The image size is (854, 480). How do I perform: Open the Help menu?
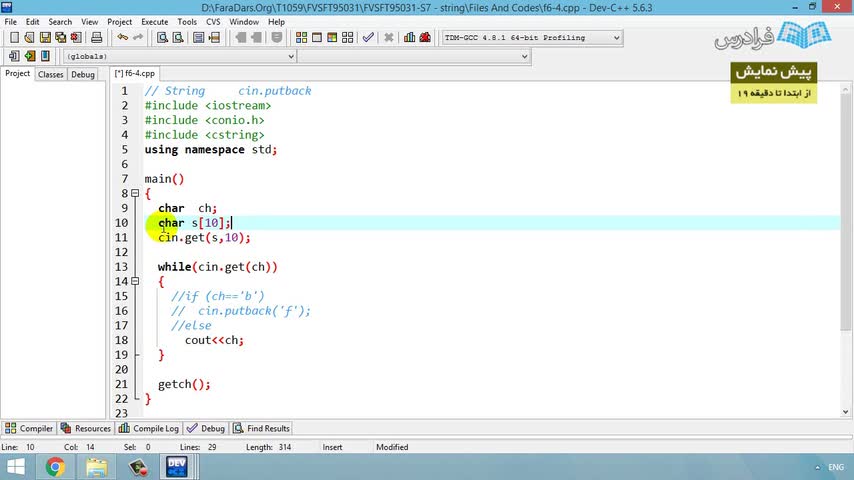tap(276, 22)
